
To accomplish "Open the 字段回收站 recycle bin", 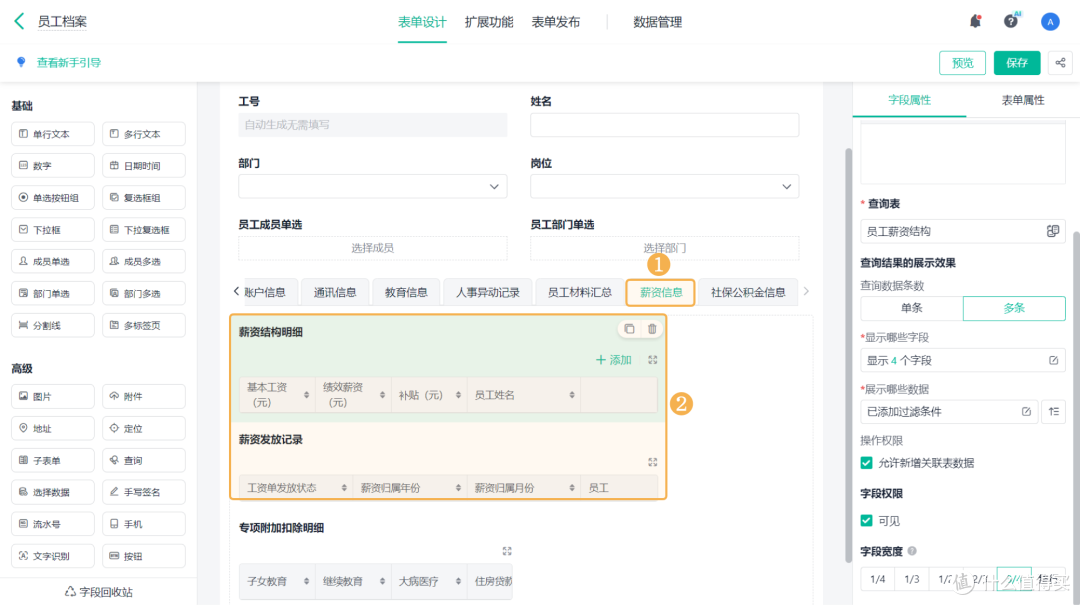I will (98, 591).
